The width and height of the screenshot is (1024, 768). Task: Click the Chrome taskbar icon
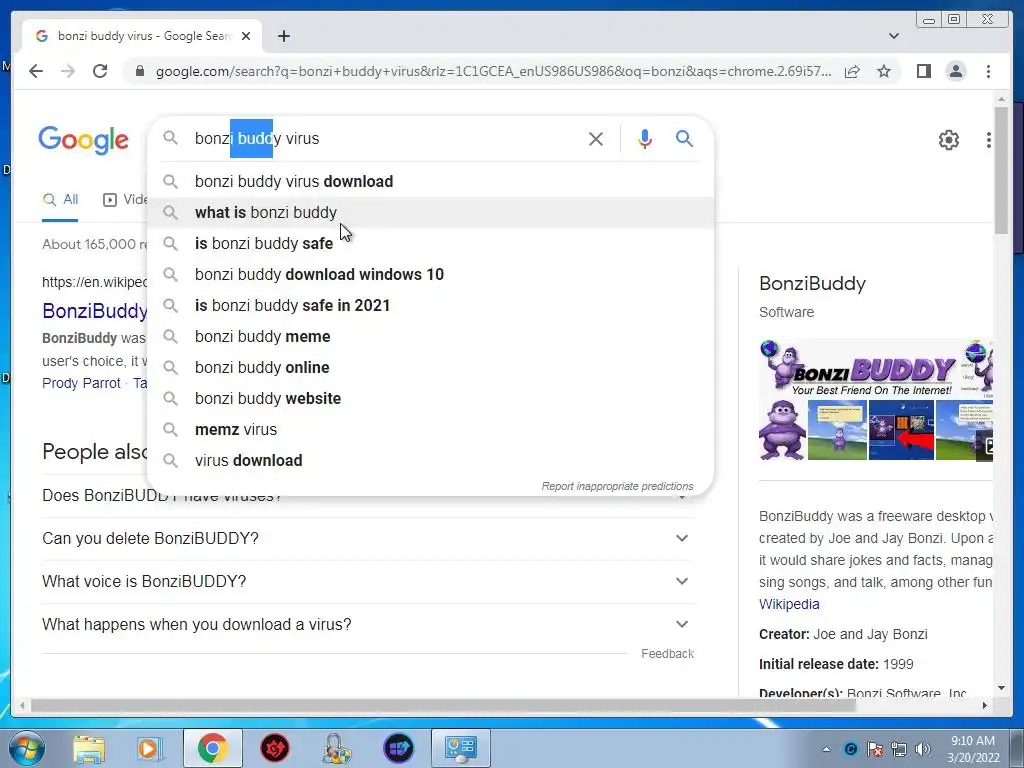click(x=213, y=748)
